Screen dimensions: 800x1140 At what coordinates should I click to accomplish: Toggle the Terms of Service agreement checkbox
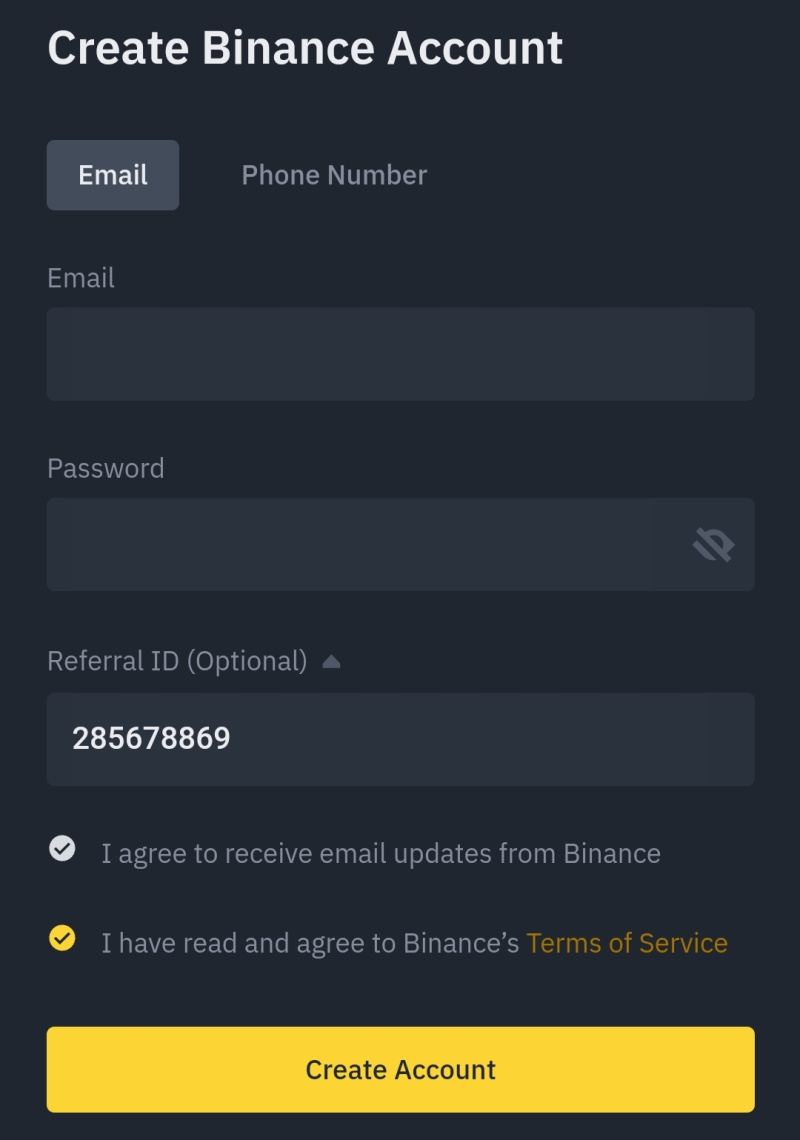[62, 939]
